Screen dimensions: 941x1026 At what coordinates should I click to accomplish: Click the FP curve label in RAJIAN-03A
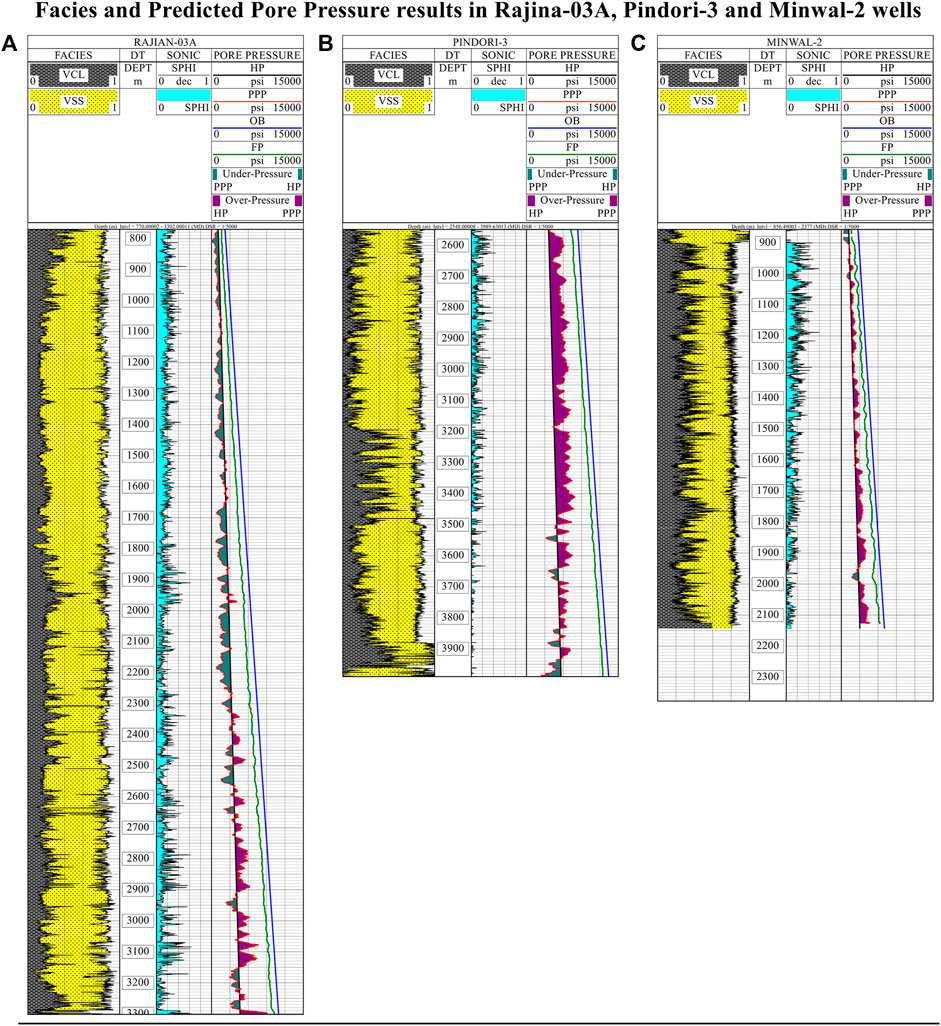coord(257,147)
